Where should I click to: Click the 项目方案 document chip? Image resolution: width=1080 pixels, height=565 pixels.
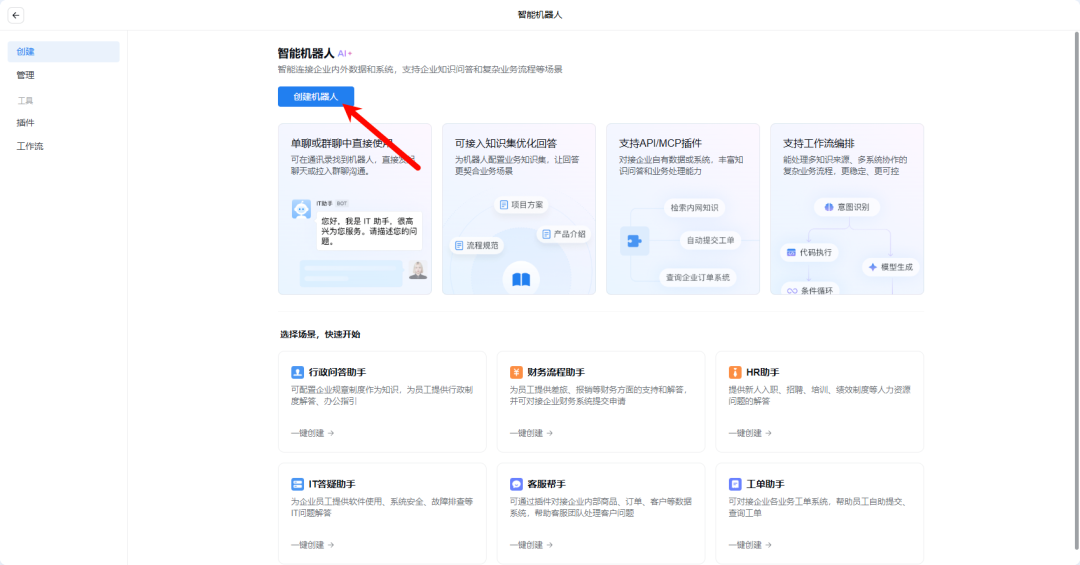tap(521, 205)
